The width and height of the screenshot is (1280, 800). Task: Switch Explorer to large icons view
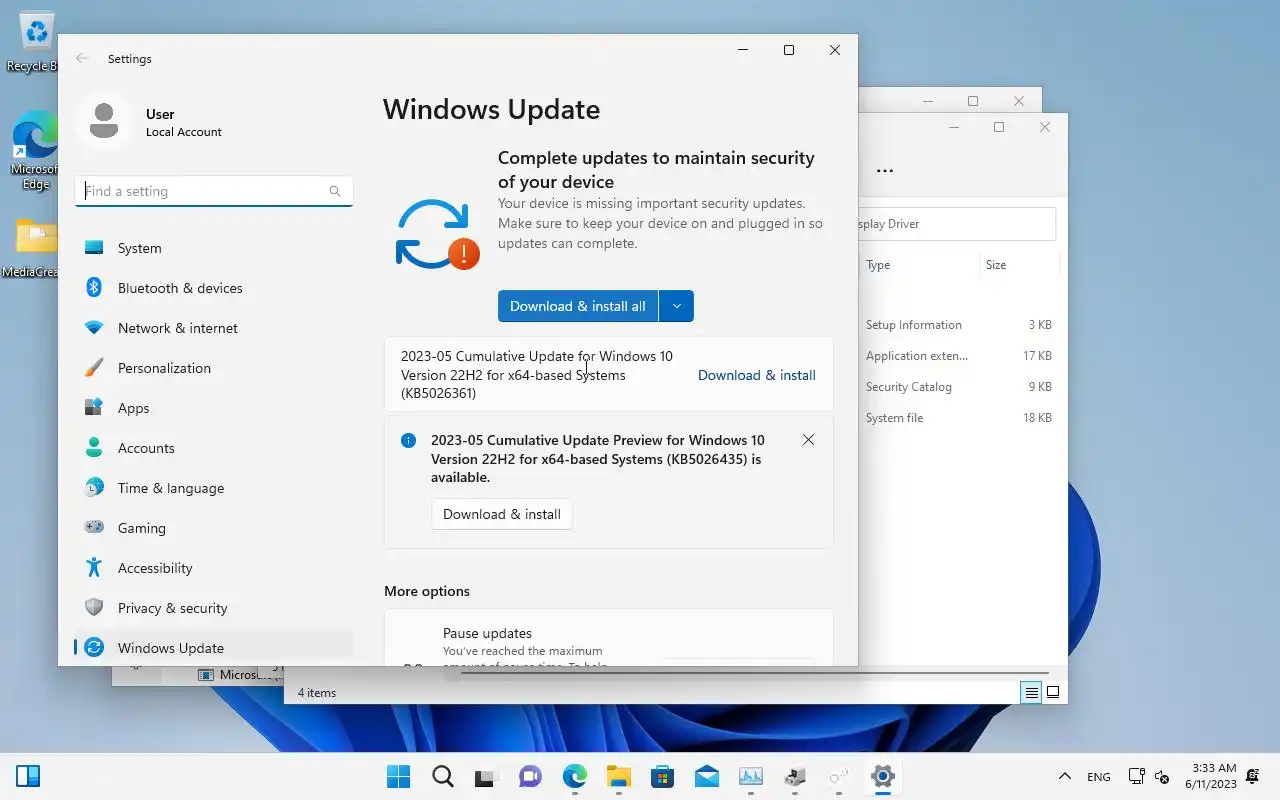(x=1053, y=692)
